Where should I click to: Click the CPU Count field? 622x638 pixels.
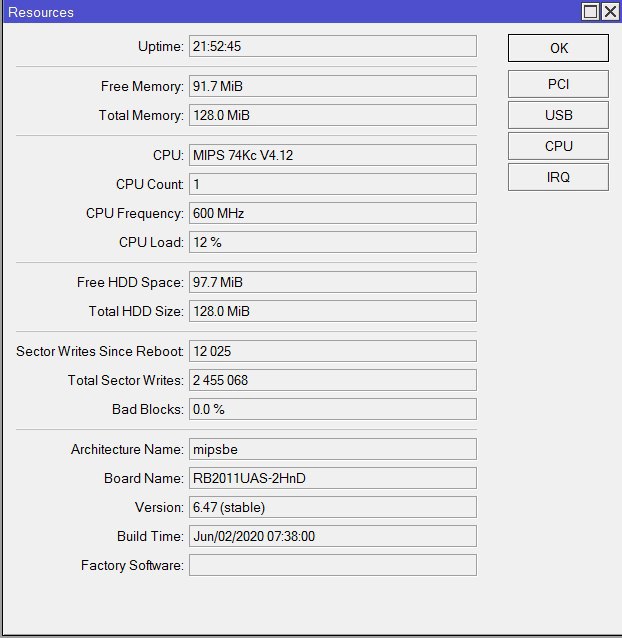click(x=333, y=184)
